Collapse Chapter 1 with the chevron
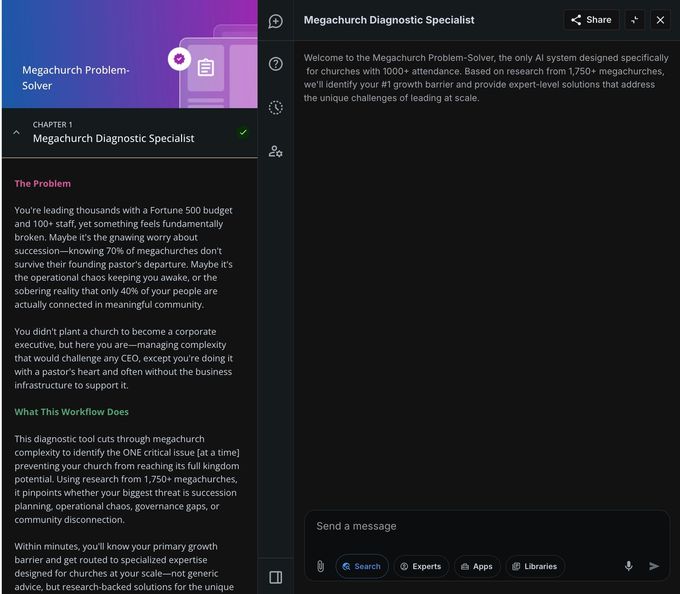680x594 pixels. coord(16,132)
